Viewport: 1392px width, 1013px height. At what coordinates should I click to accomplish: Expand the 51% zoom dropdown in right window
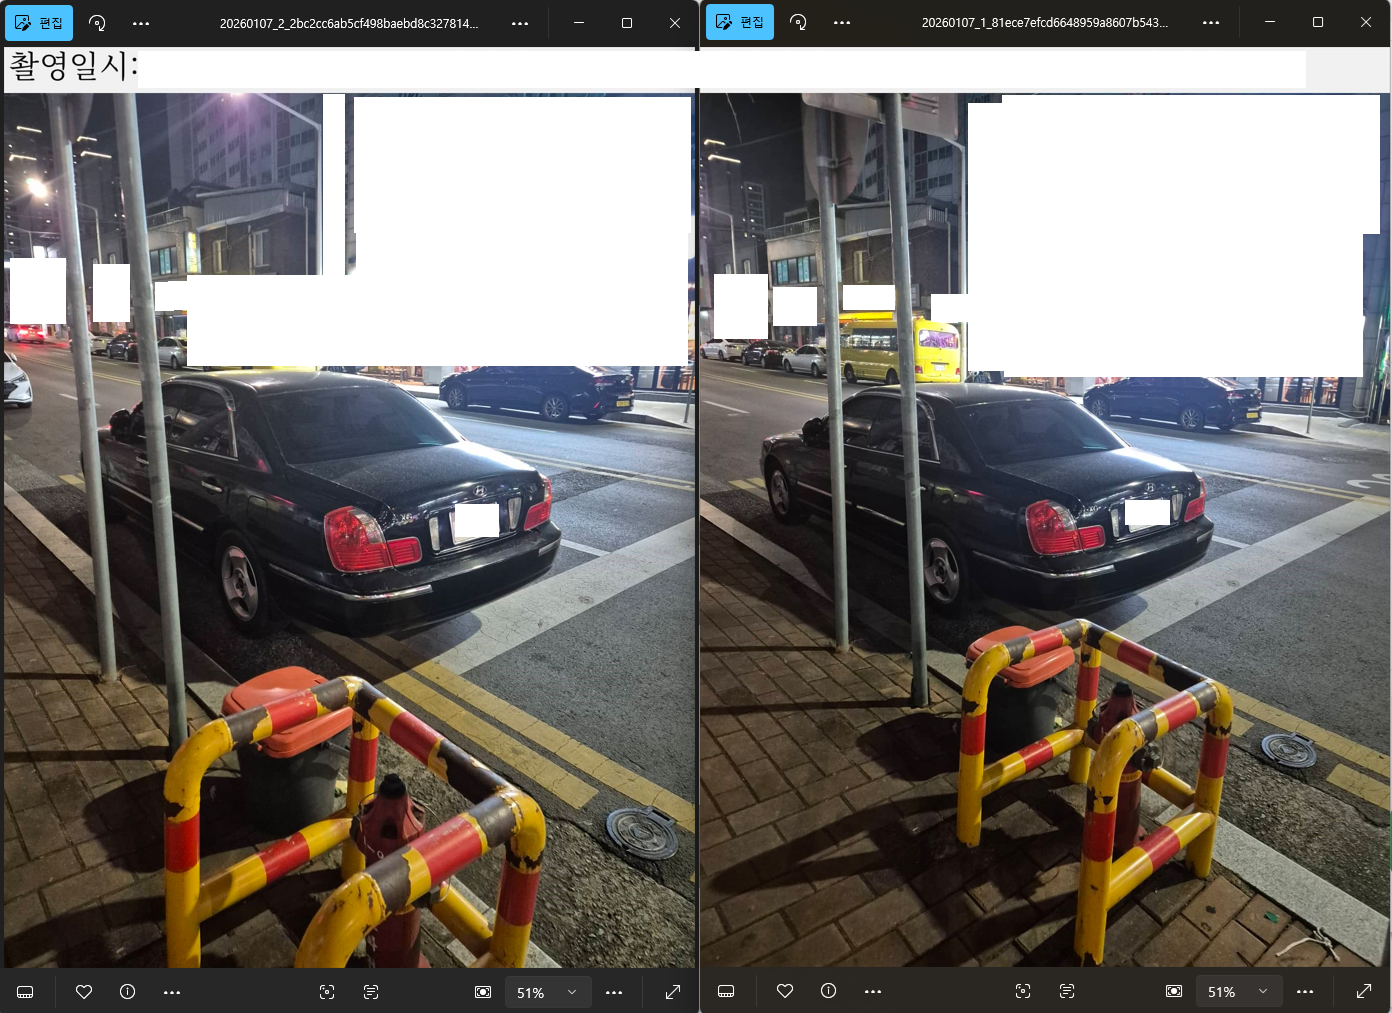(x=1263, y=991)
